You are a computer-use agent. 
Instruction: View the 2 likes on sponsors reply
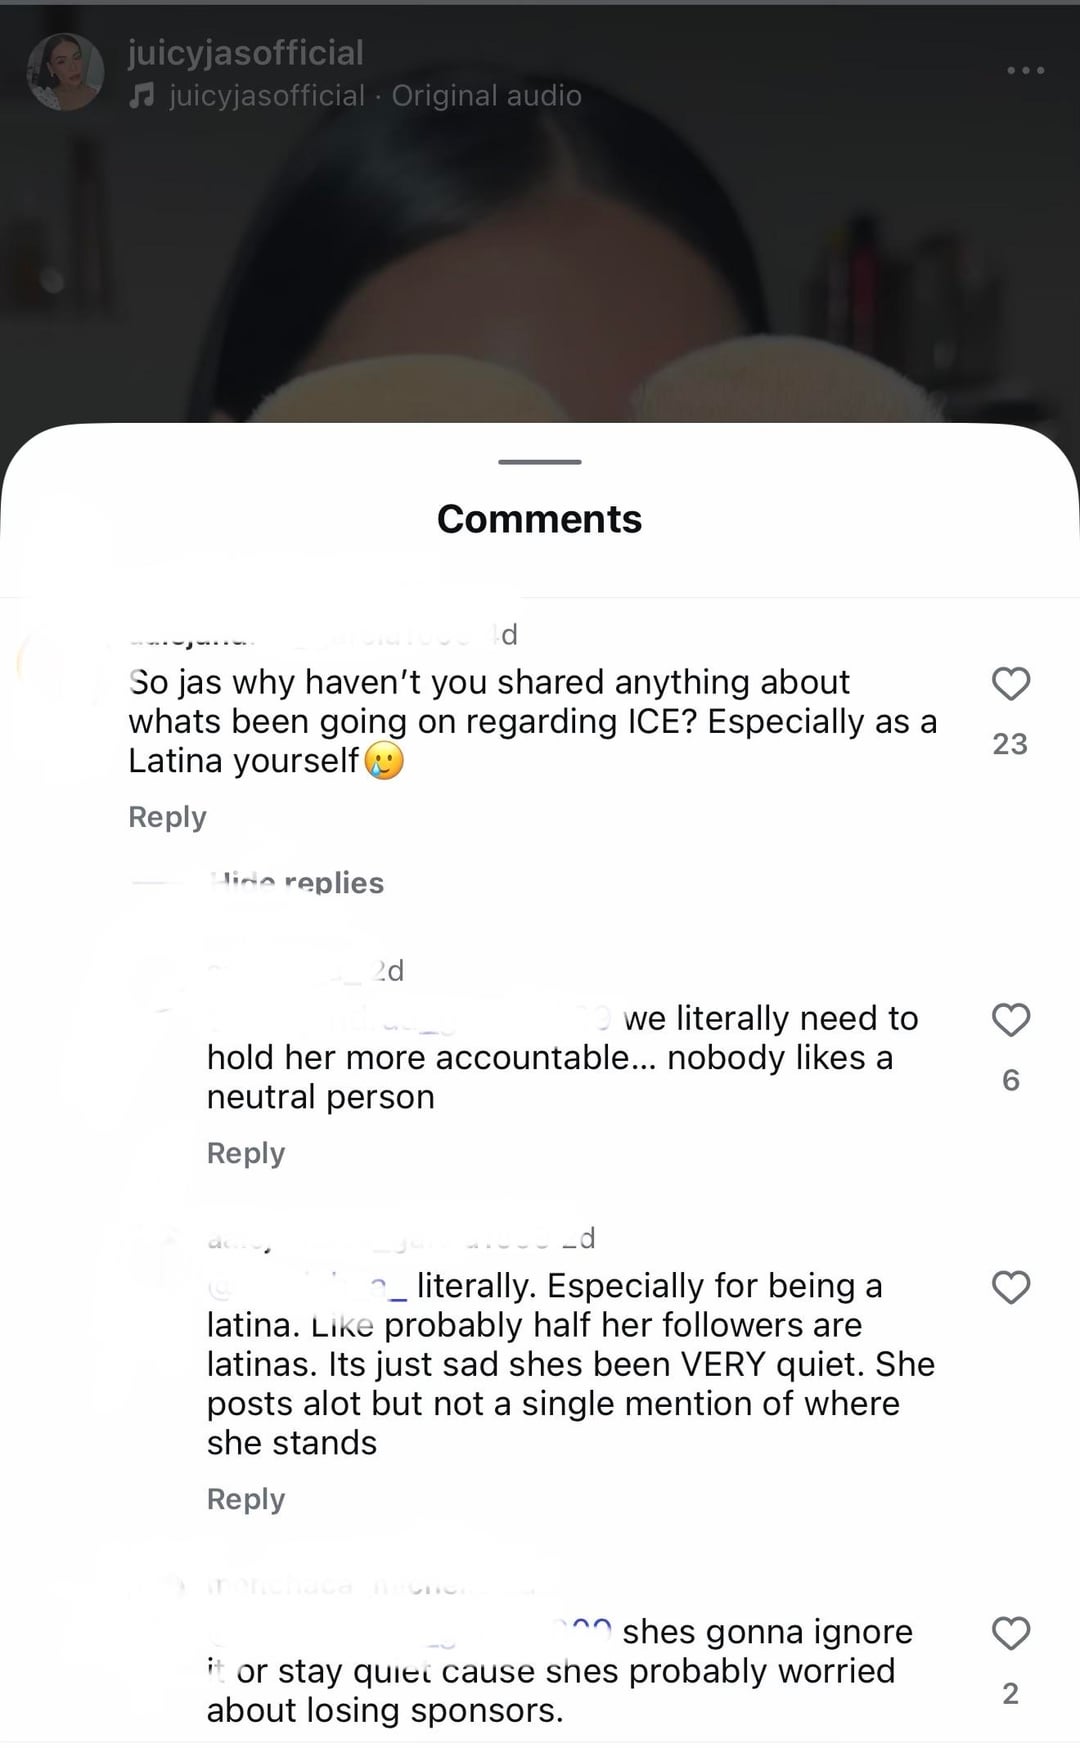tap(1010, 1693)
